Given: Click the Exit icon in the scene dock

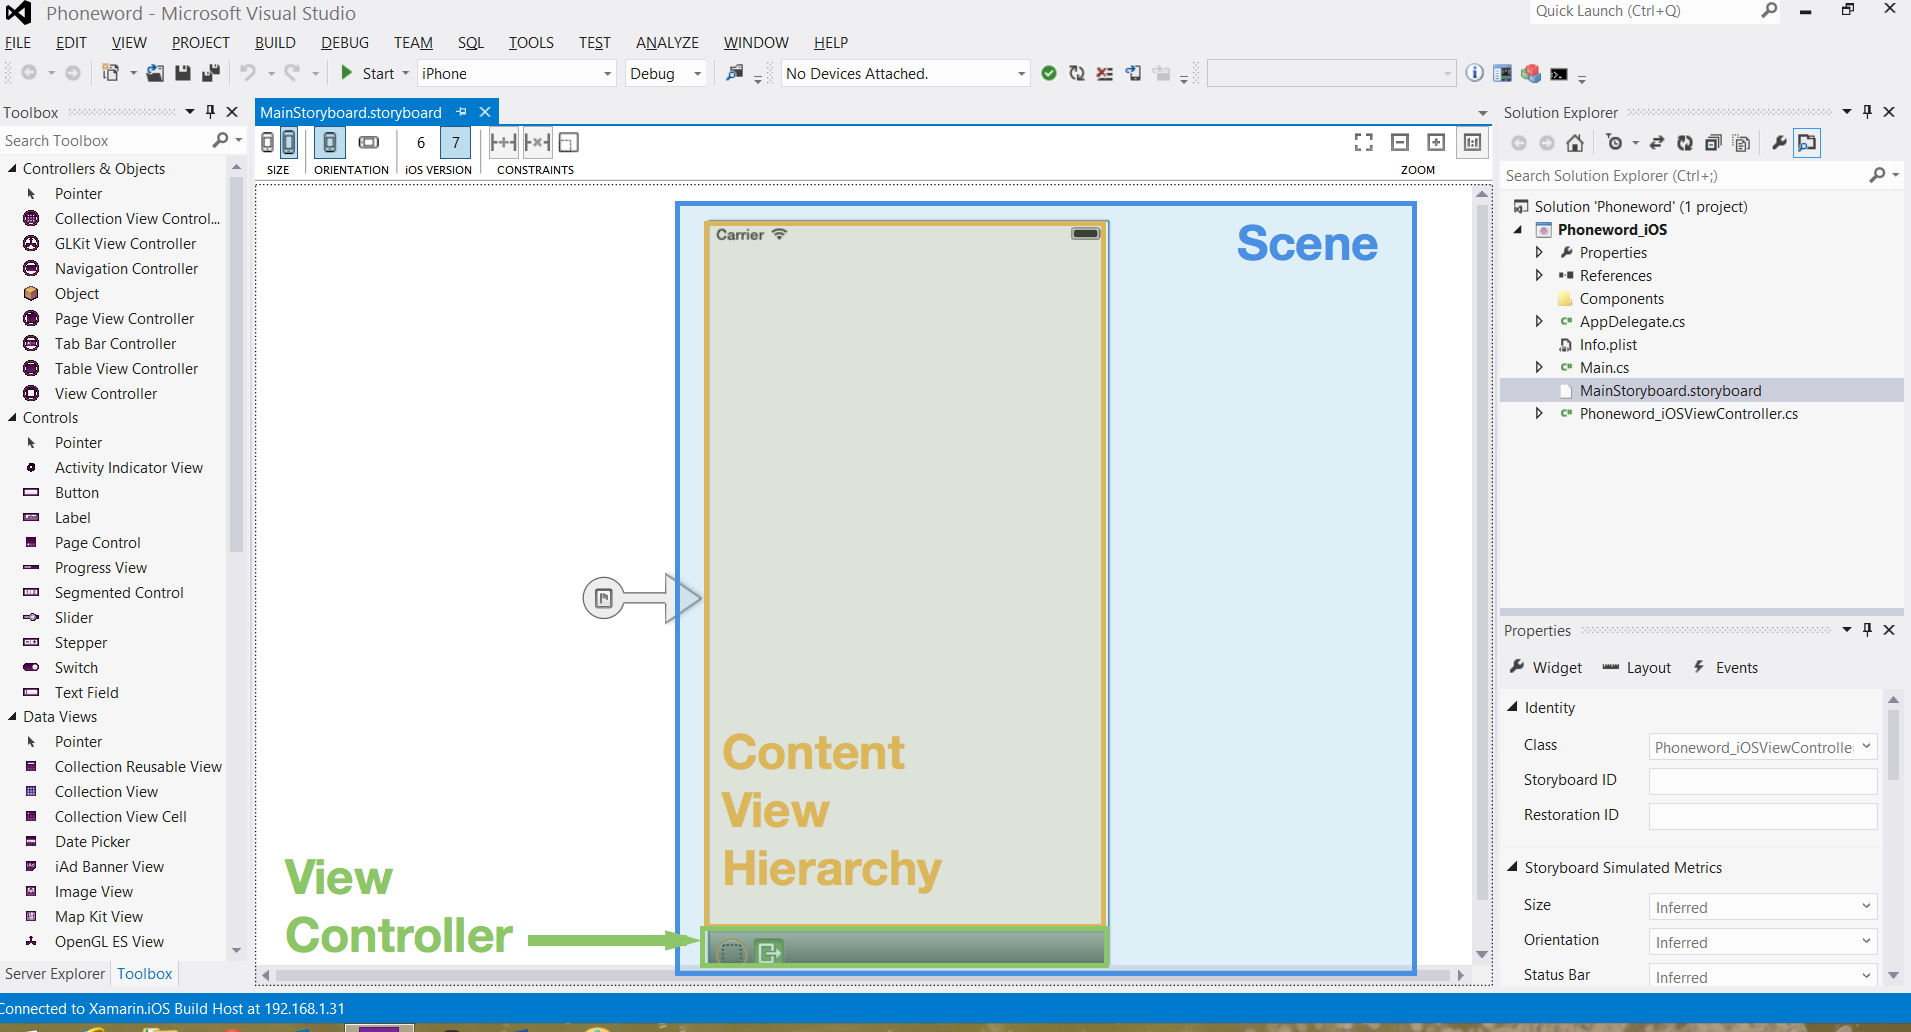Looking at the screenshot, I should click(x=769, y=951).
